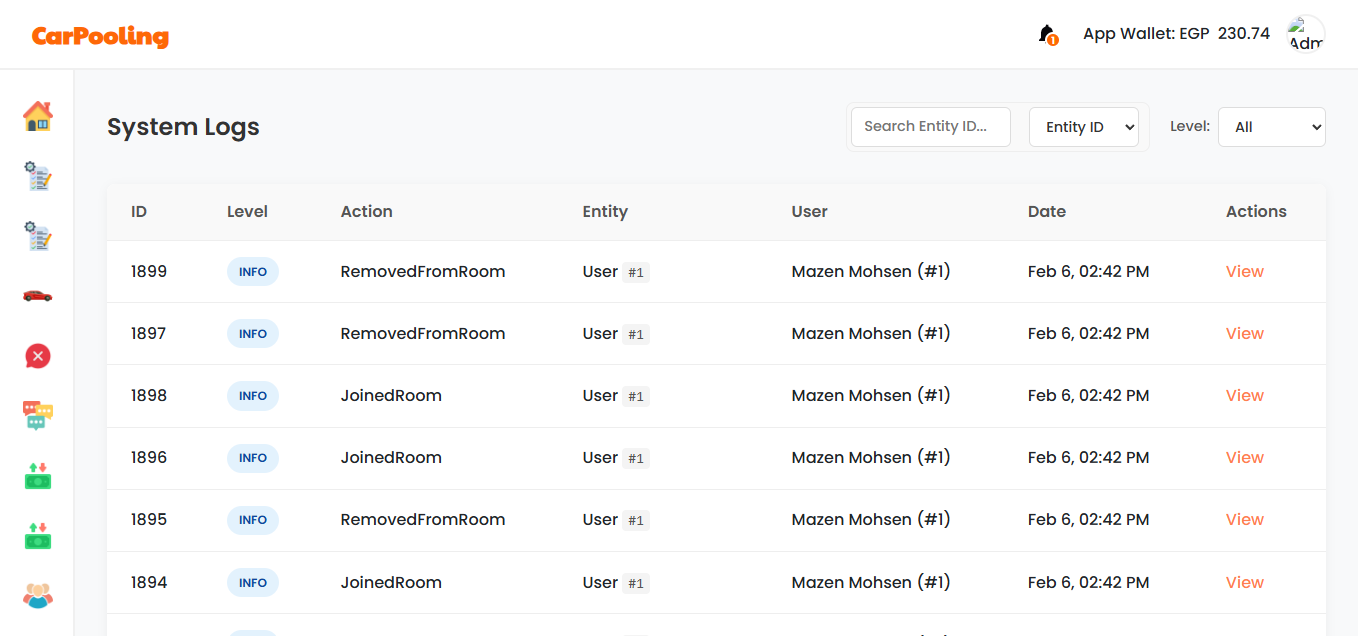The height and width of the screenshot is (636, 1358).
Task: Open View link for log 1894
Action: point(1244,583)
